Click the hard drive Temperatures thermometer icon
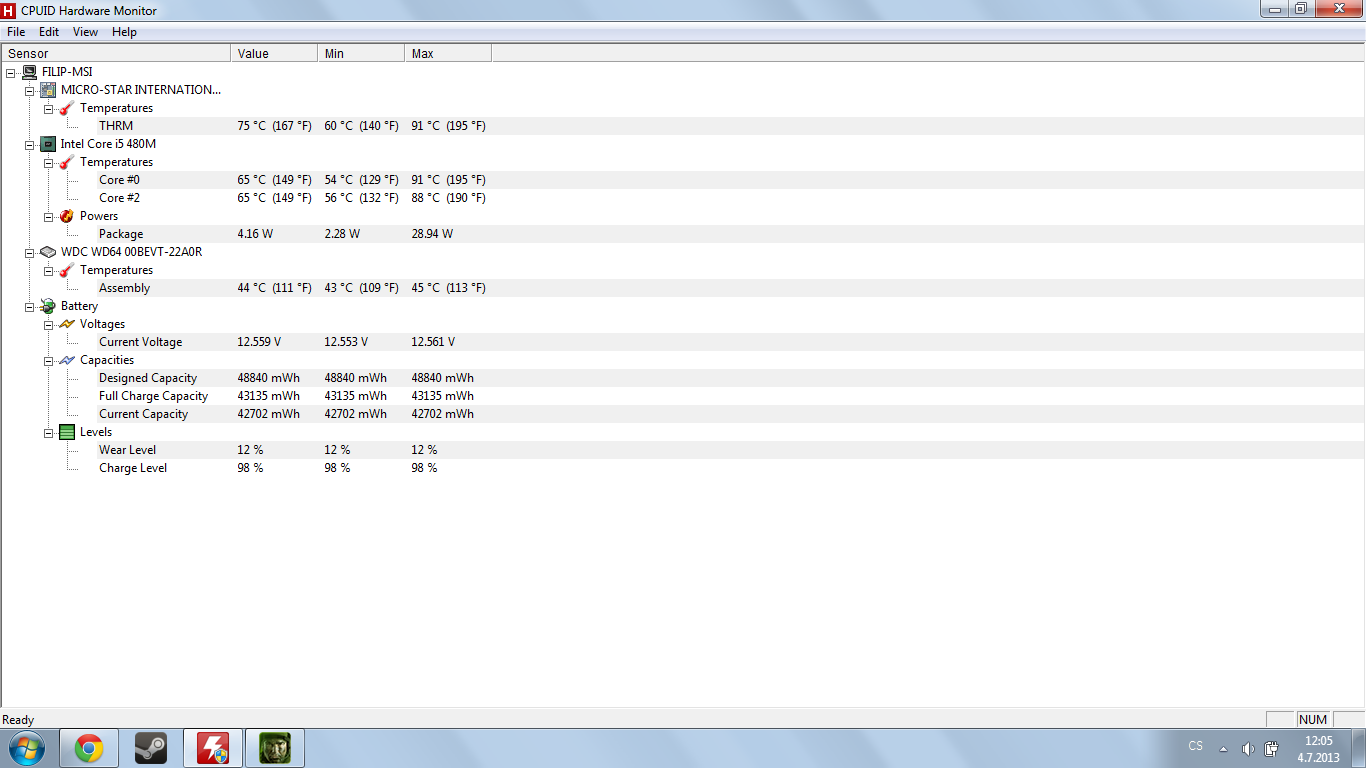The height and width of the screenshot is (768, 1366). 67,270
